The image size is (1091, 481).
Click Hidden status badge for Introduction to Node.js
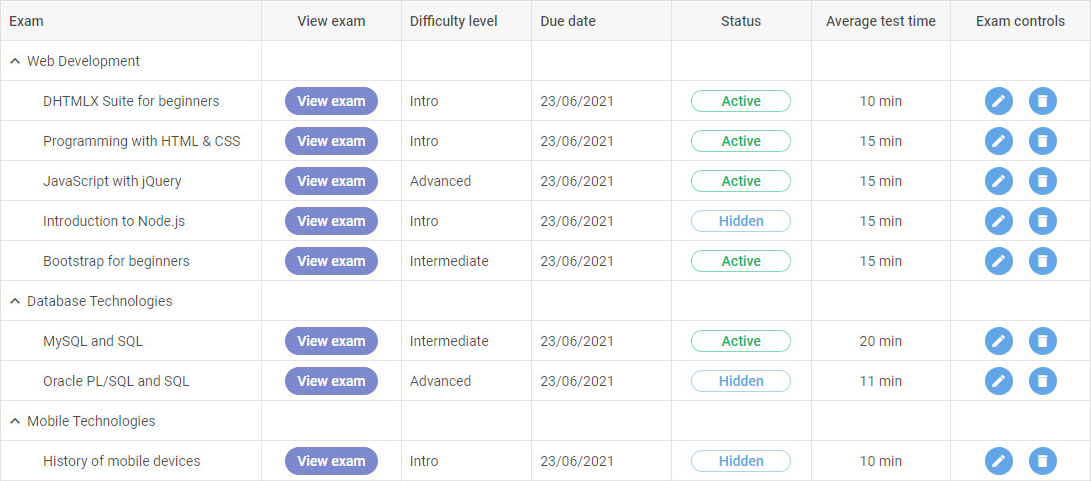tap(740, 221)
